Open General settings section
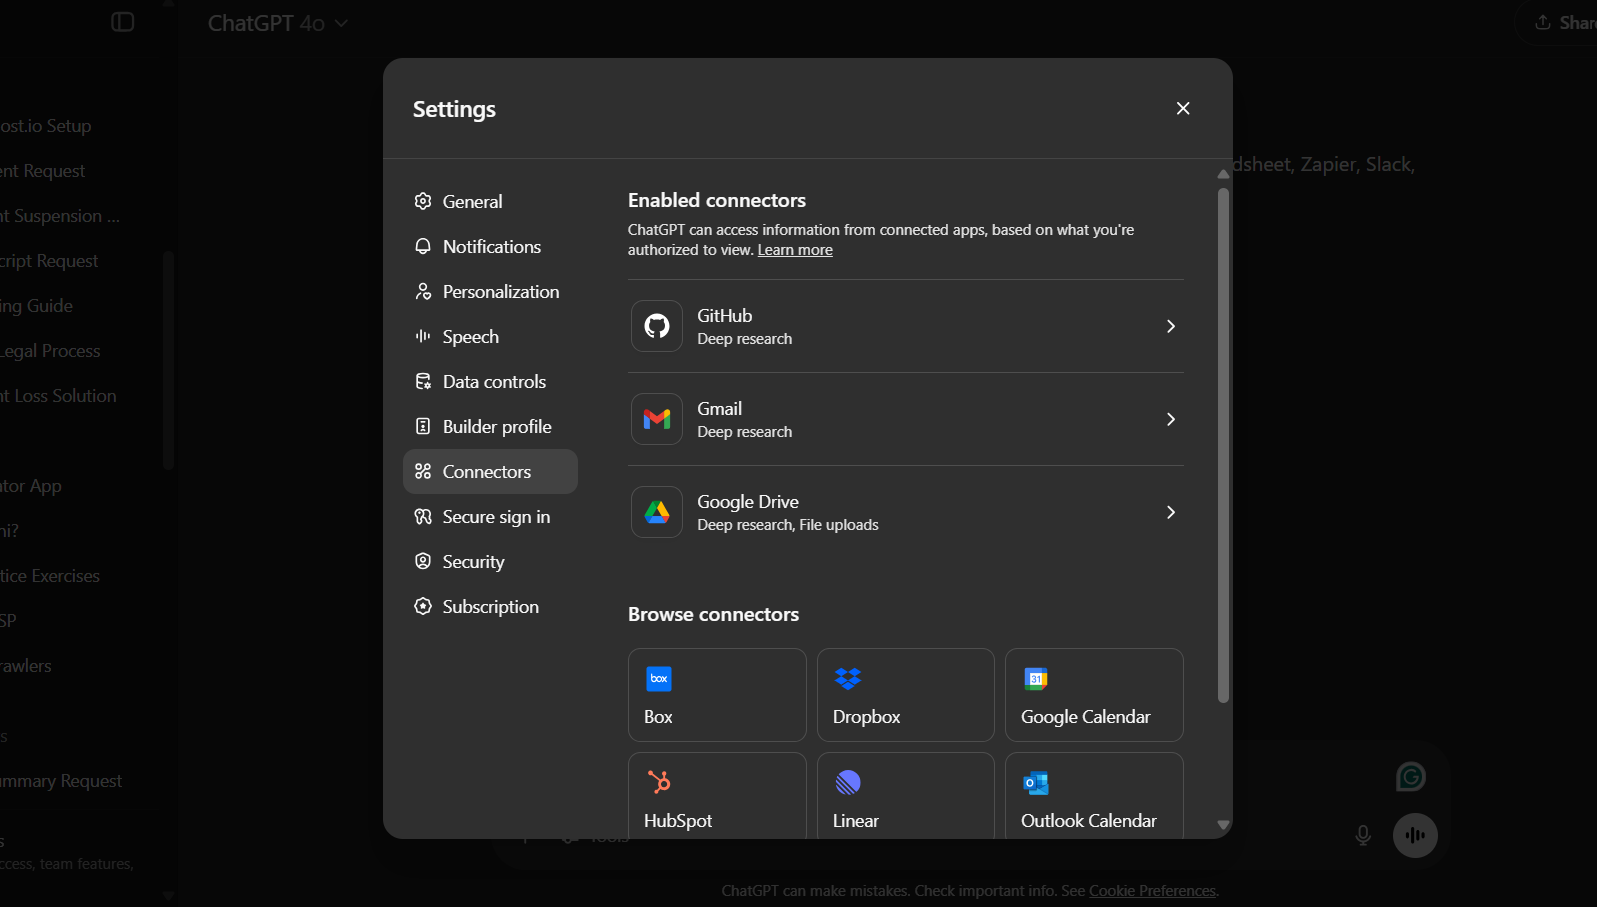The height and width of the screenshot is (907, 1597). click(490, 201)
